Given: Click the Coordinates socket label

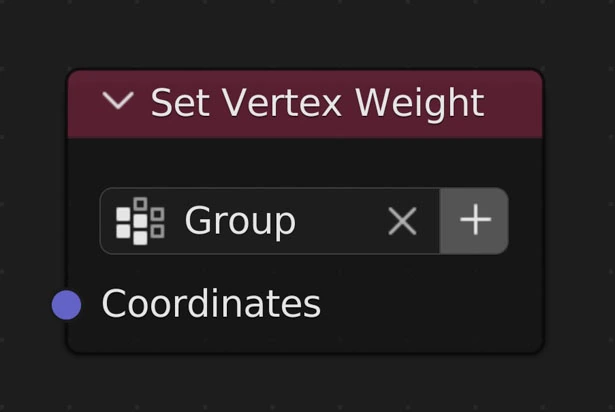Looking at the screenshot, I should pyautogui.click(x=211, y=304).
